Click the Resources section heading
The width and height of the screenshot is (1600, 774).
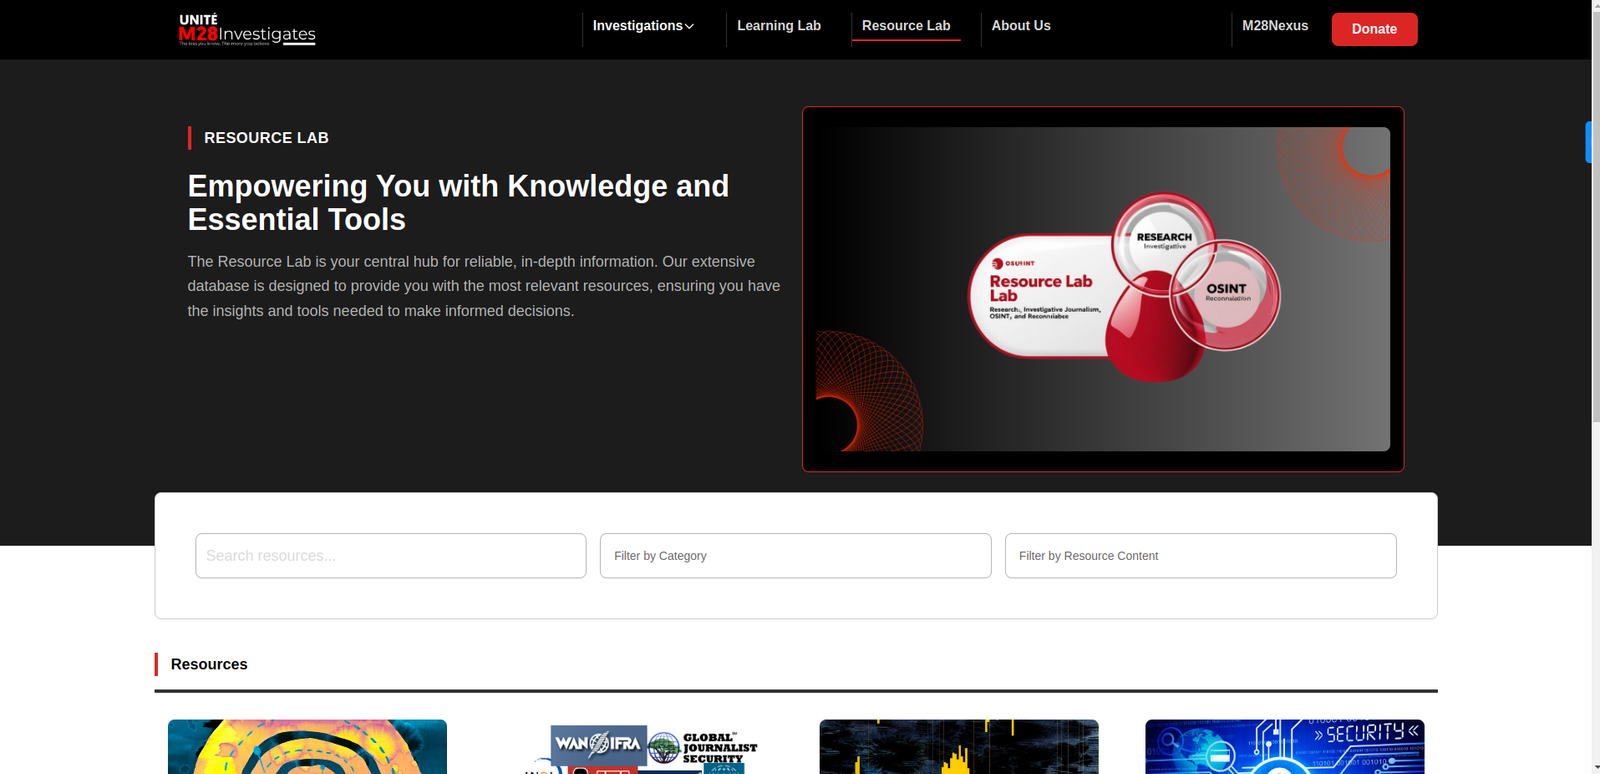pos(209,664)
